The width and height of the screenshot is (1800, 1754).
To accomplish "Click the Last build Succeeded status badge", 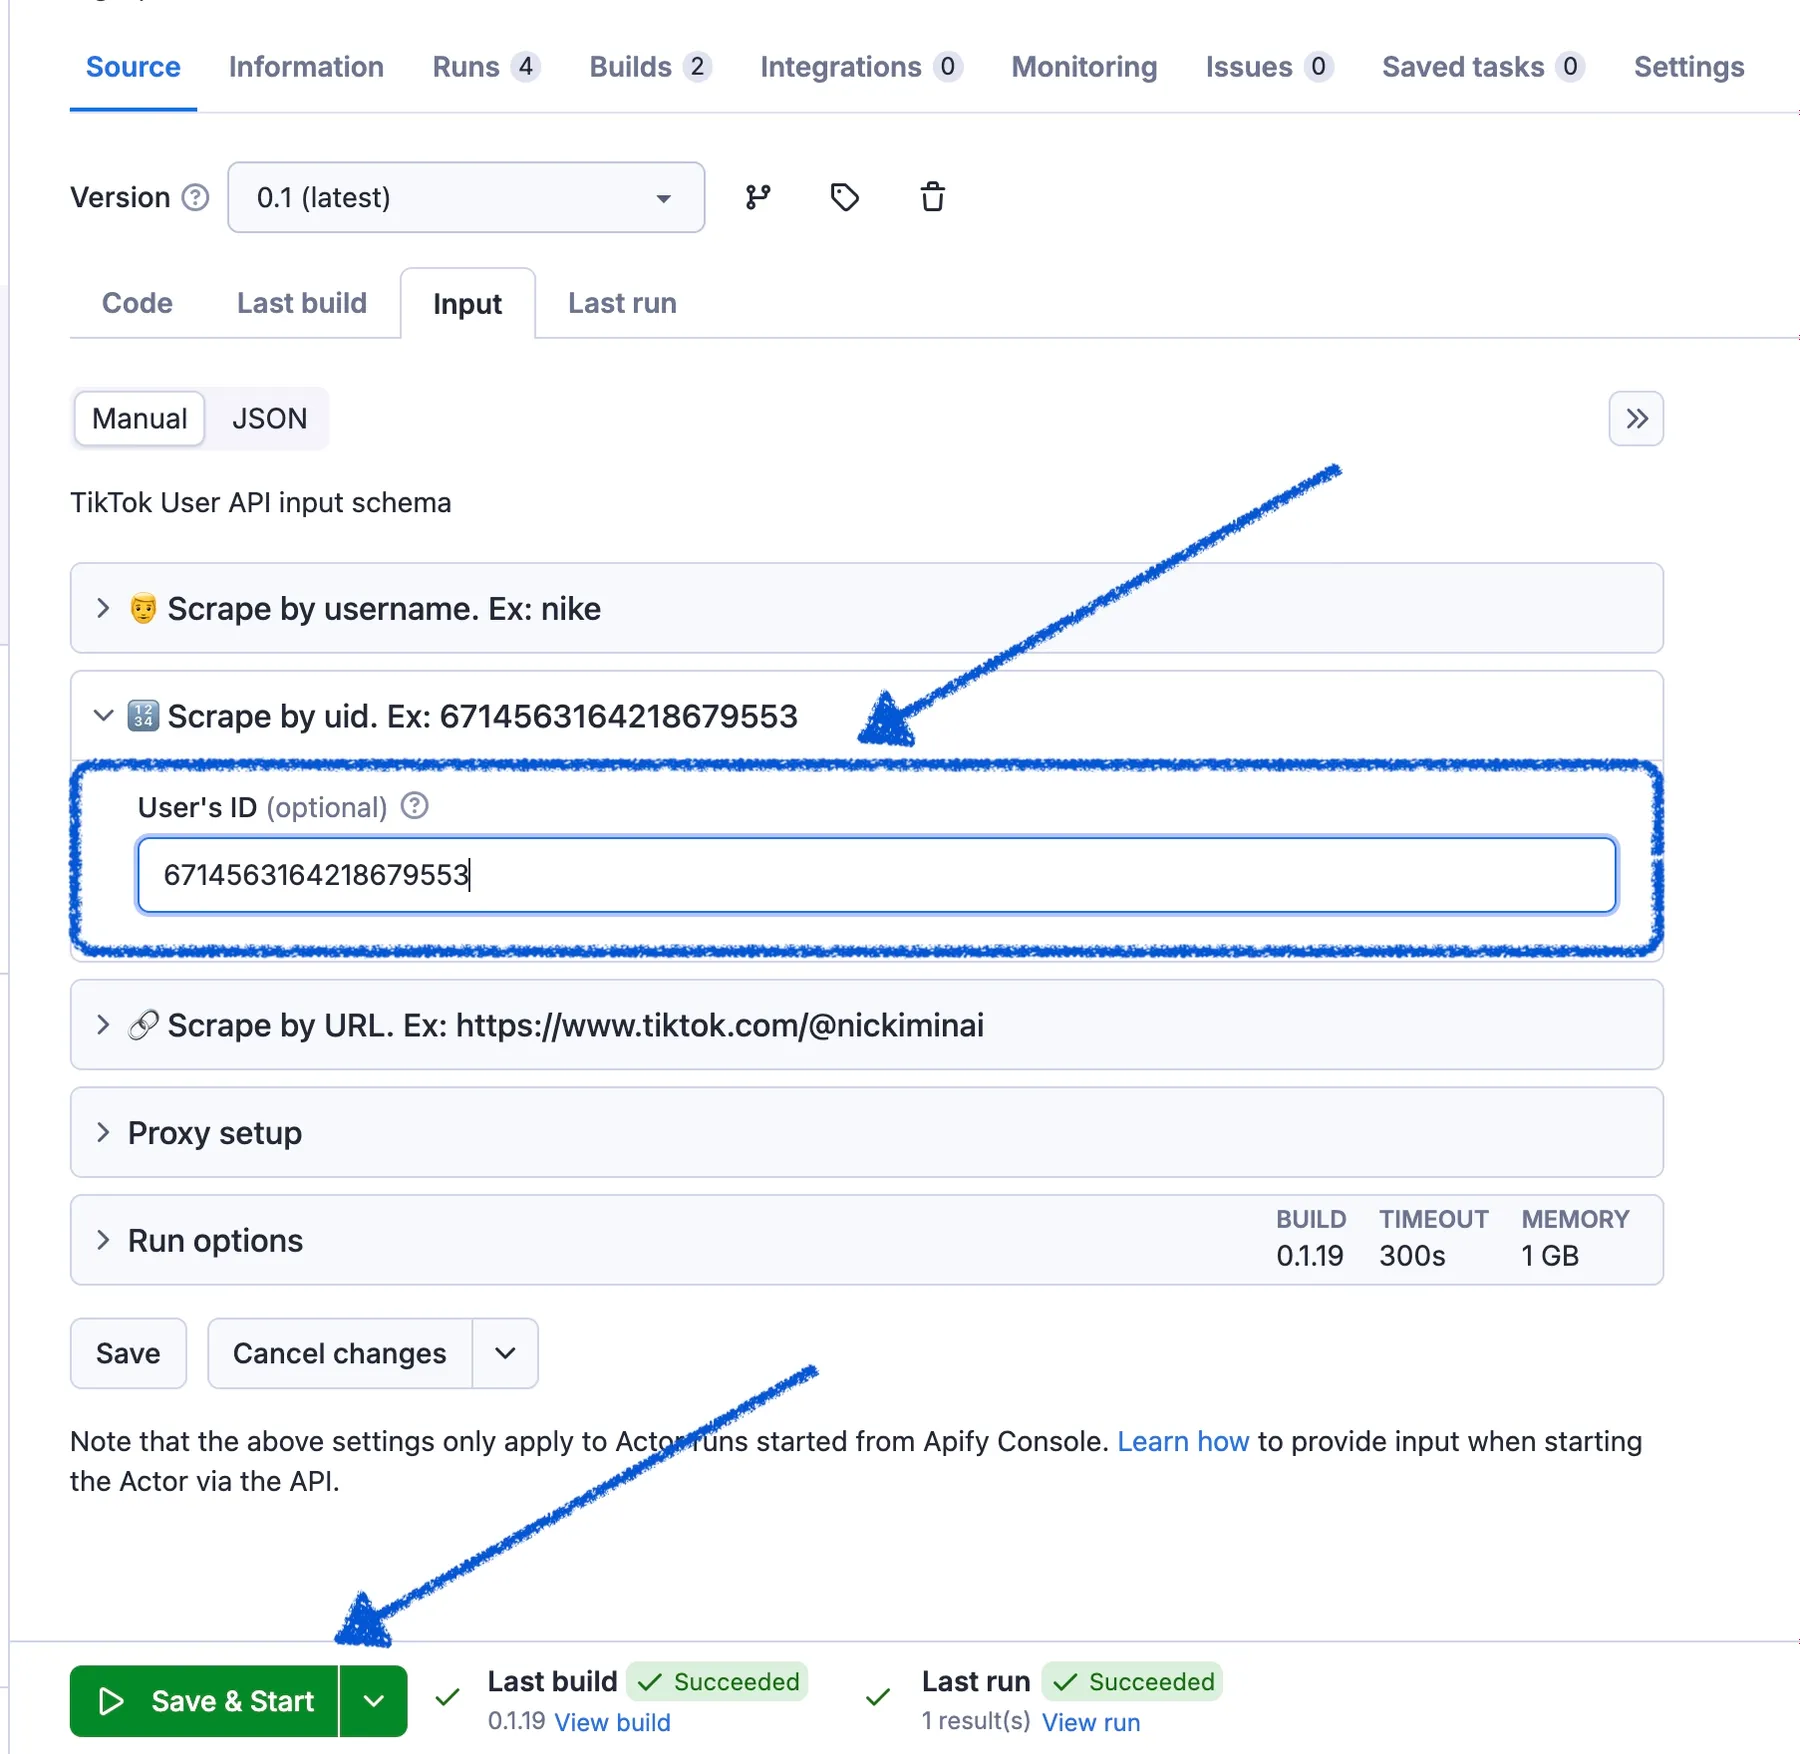I will [718, 1682].
